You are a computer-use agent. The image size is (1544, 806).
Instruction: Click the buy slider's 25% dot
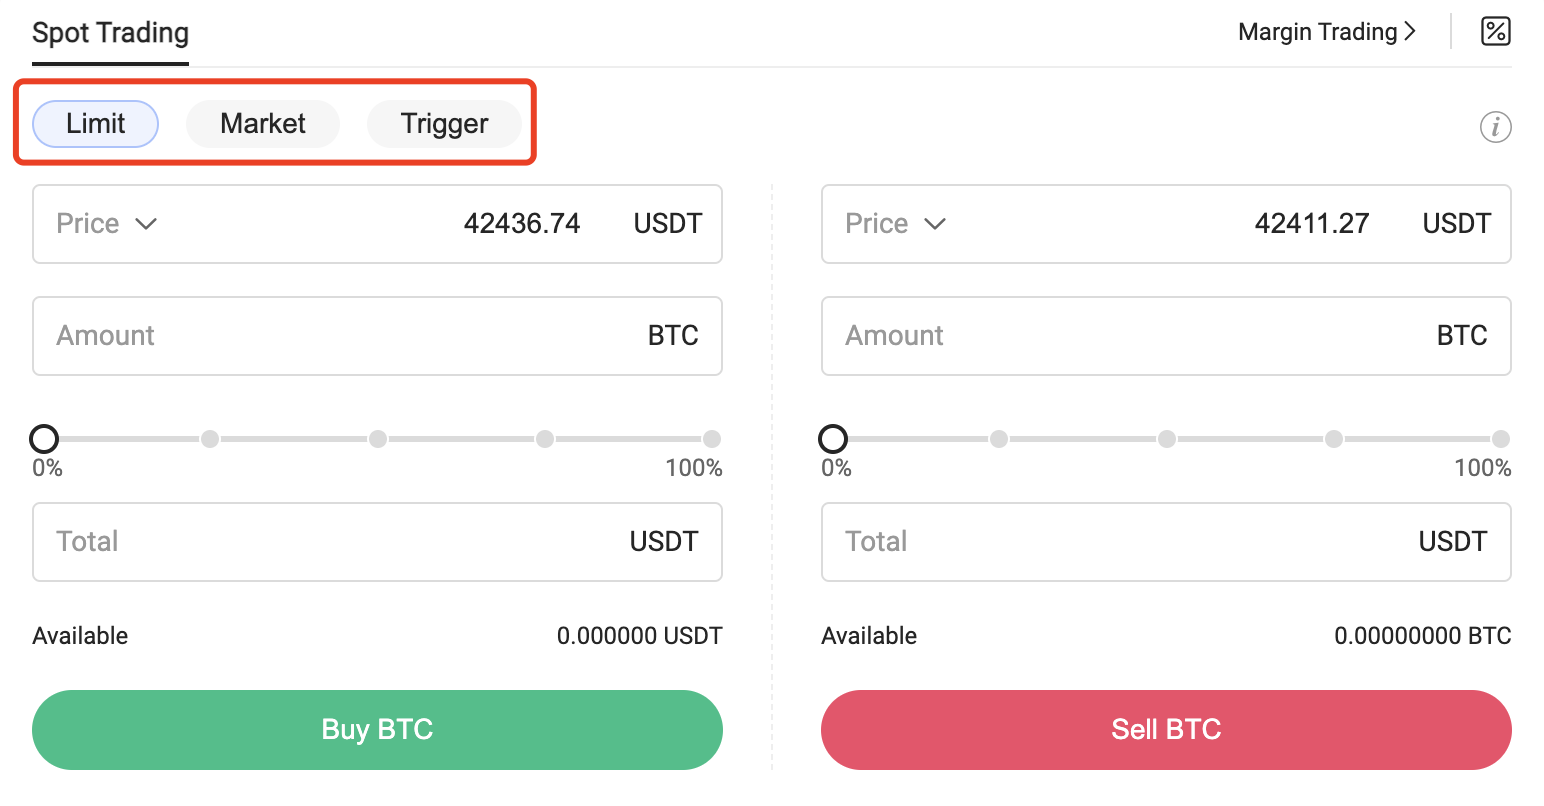(x=210, y=439)
